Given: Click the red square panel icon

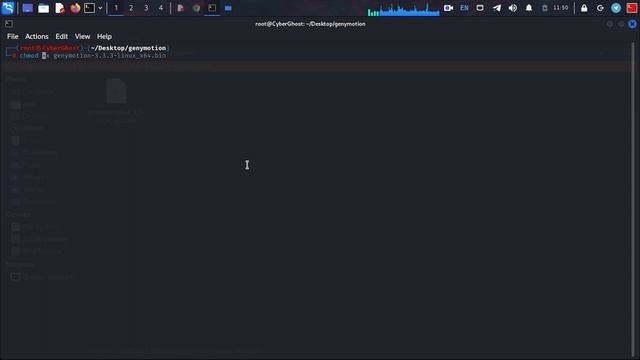Looking at the screenshot, I should pyautogui.click(x=632, y=8).
